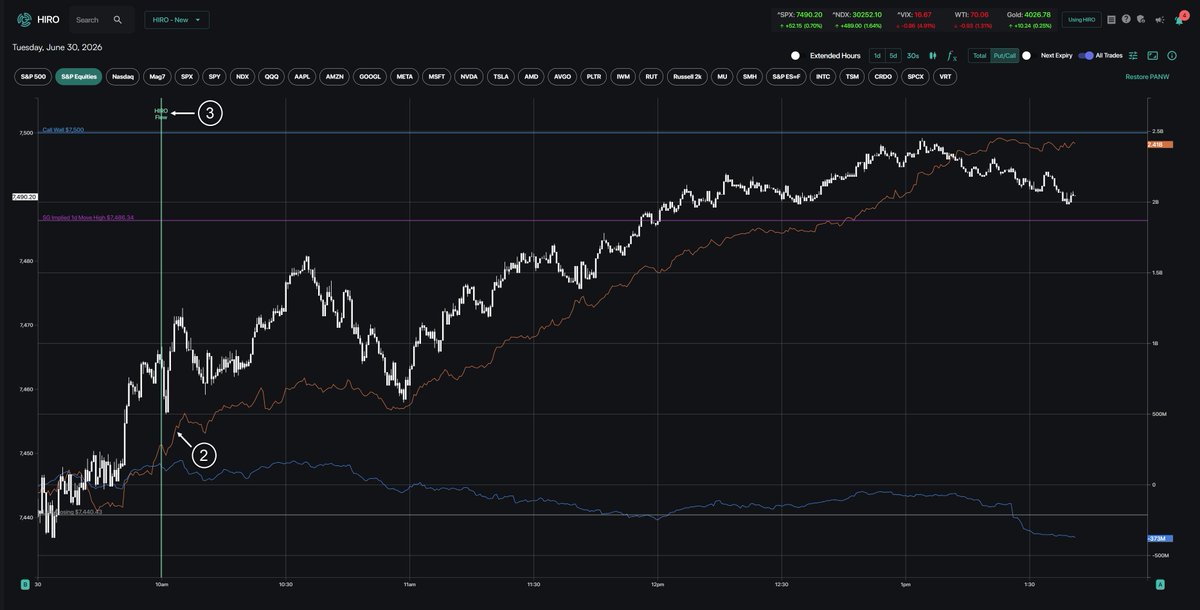Choose the SPY ticker chip
The height and width of the screenshot is (610, 1200).
click(x=215, y=76)
